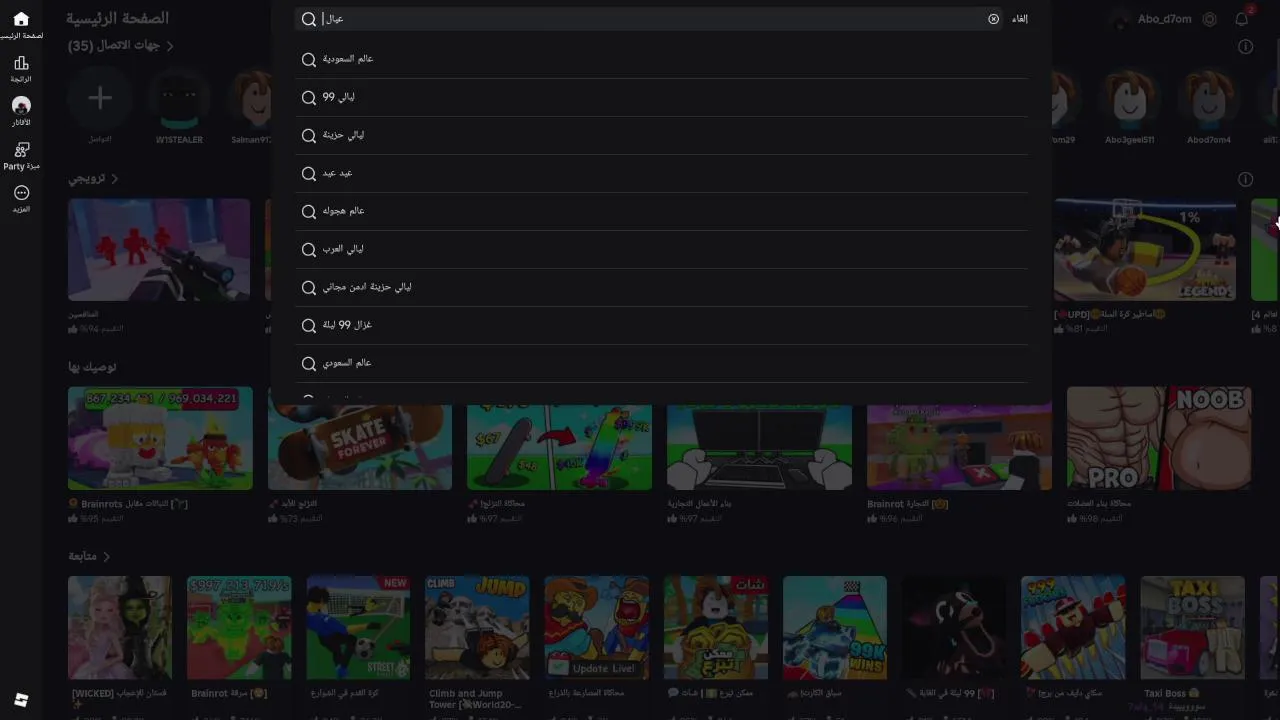Click Taxi Boss game title text
This screenshot has height=720, width=1280.
(1172, 693)
